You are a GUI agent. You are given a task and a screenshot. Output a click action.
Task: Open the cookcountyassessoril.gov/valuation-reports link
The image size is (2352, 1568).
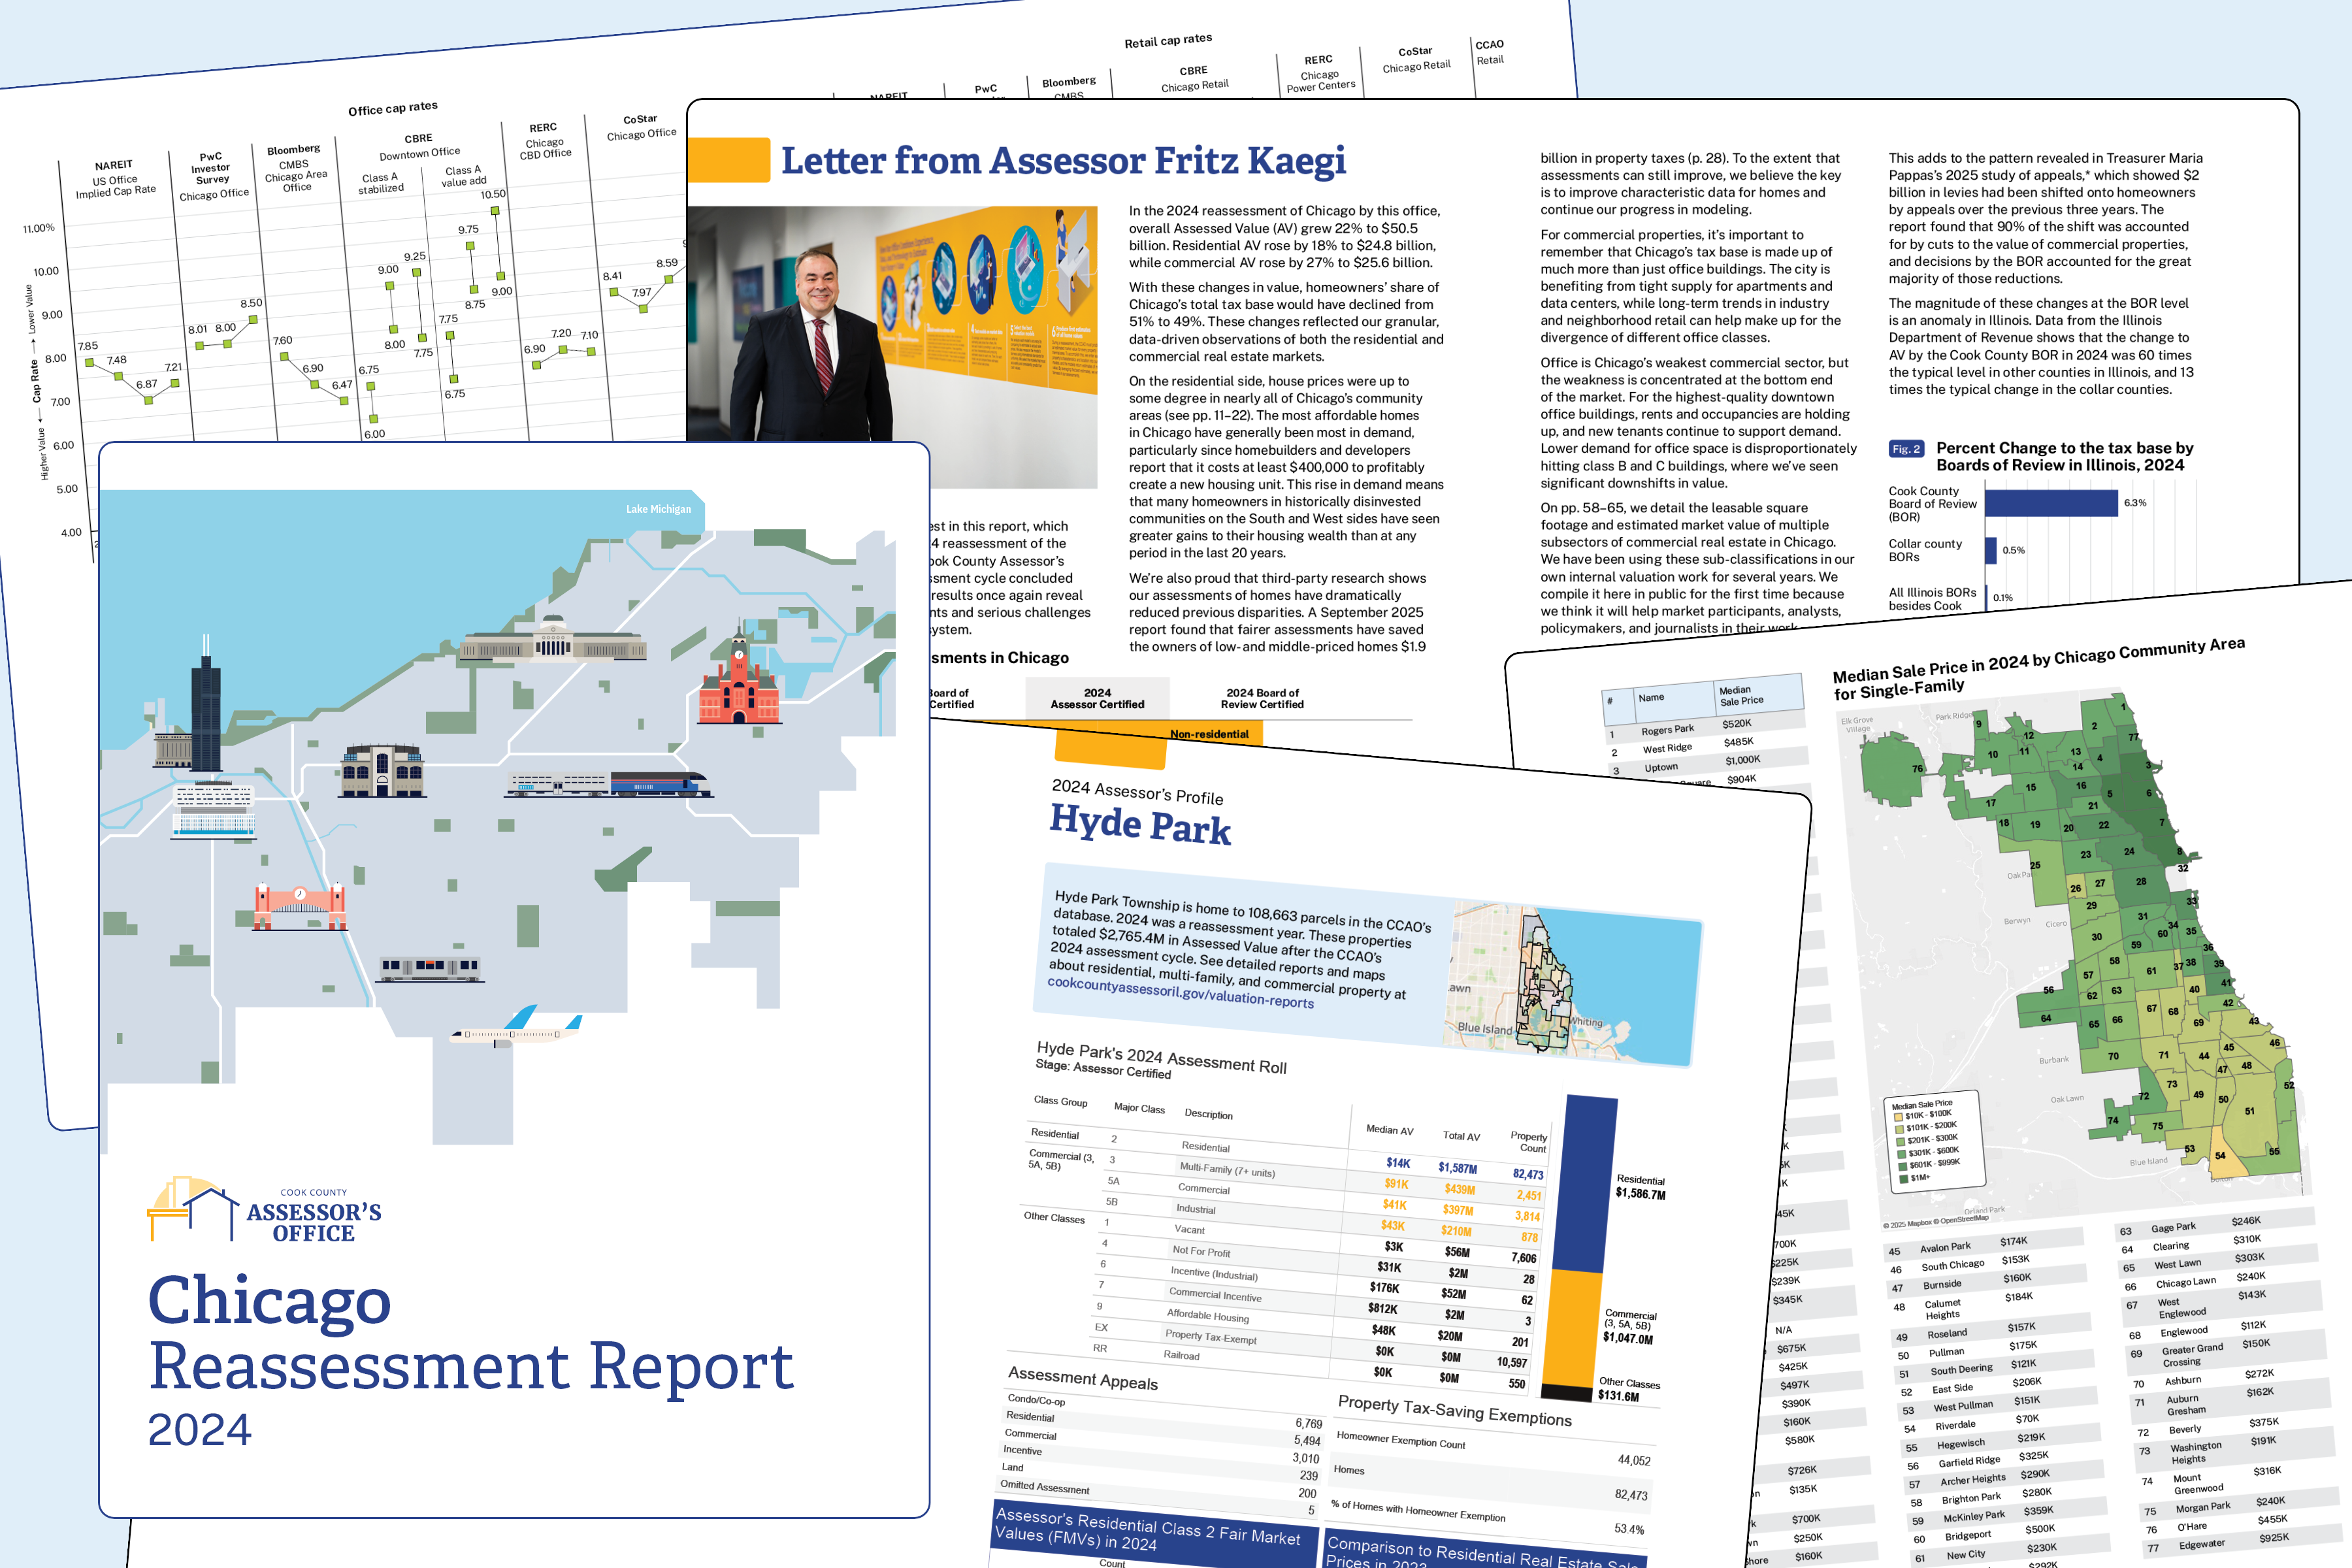point(1180,992)
